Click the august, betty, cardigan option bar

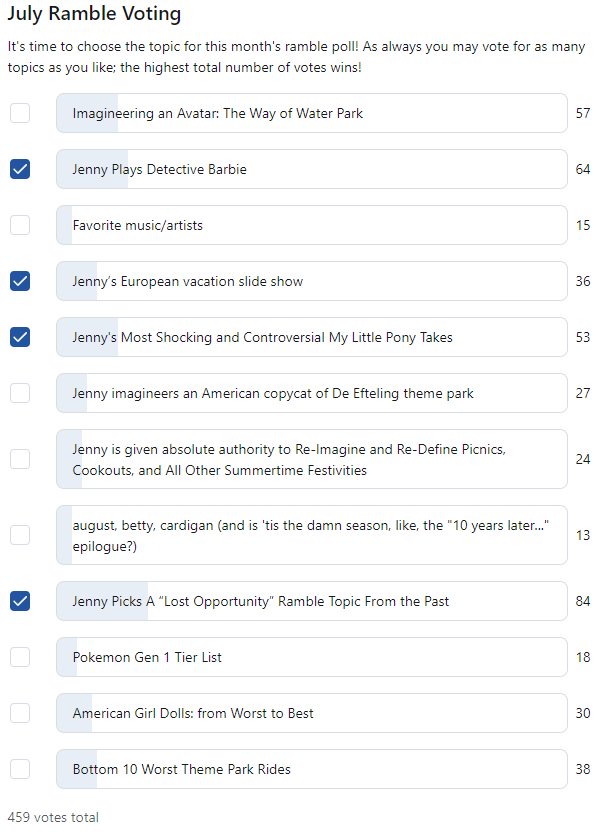pos(311,535)
